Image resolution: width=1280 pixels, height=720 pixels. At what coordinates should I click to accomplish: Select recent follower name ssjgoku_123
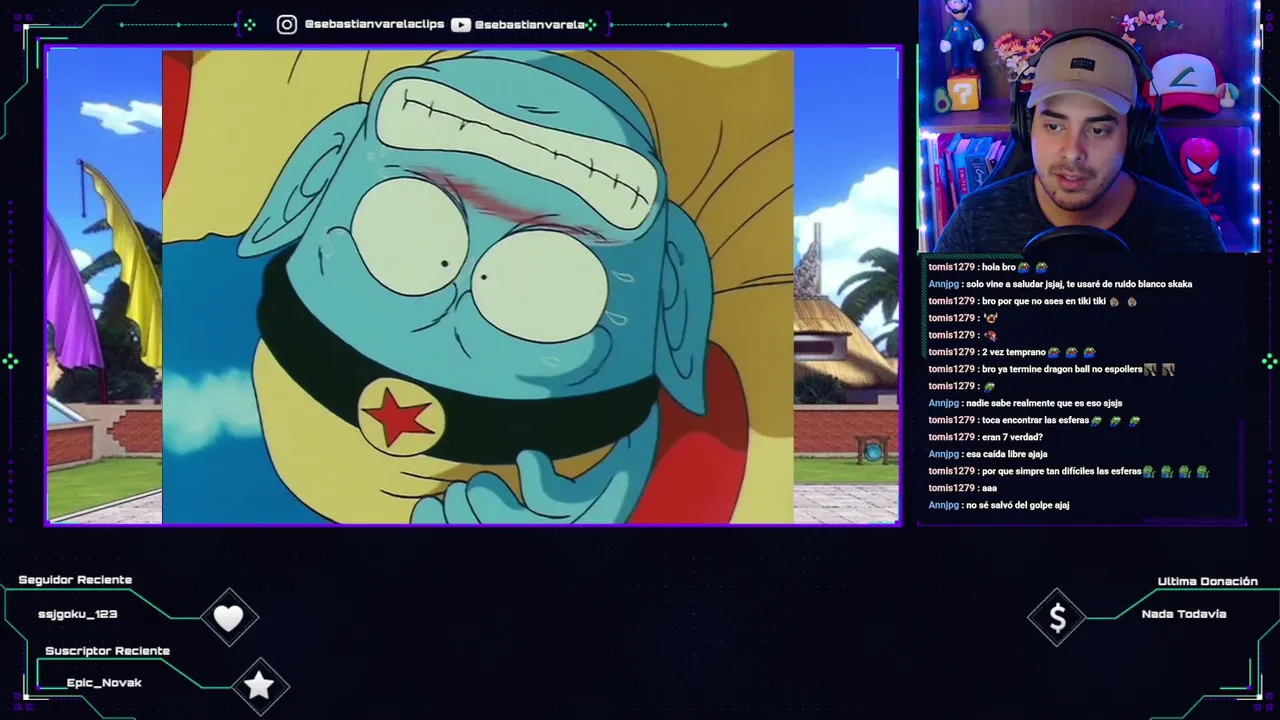[78, 614]
